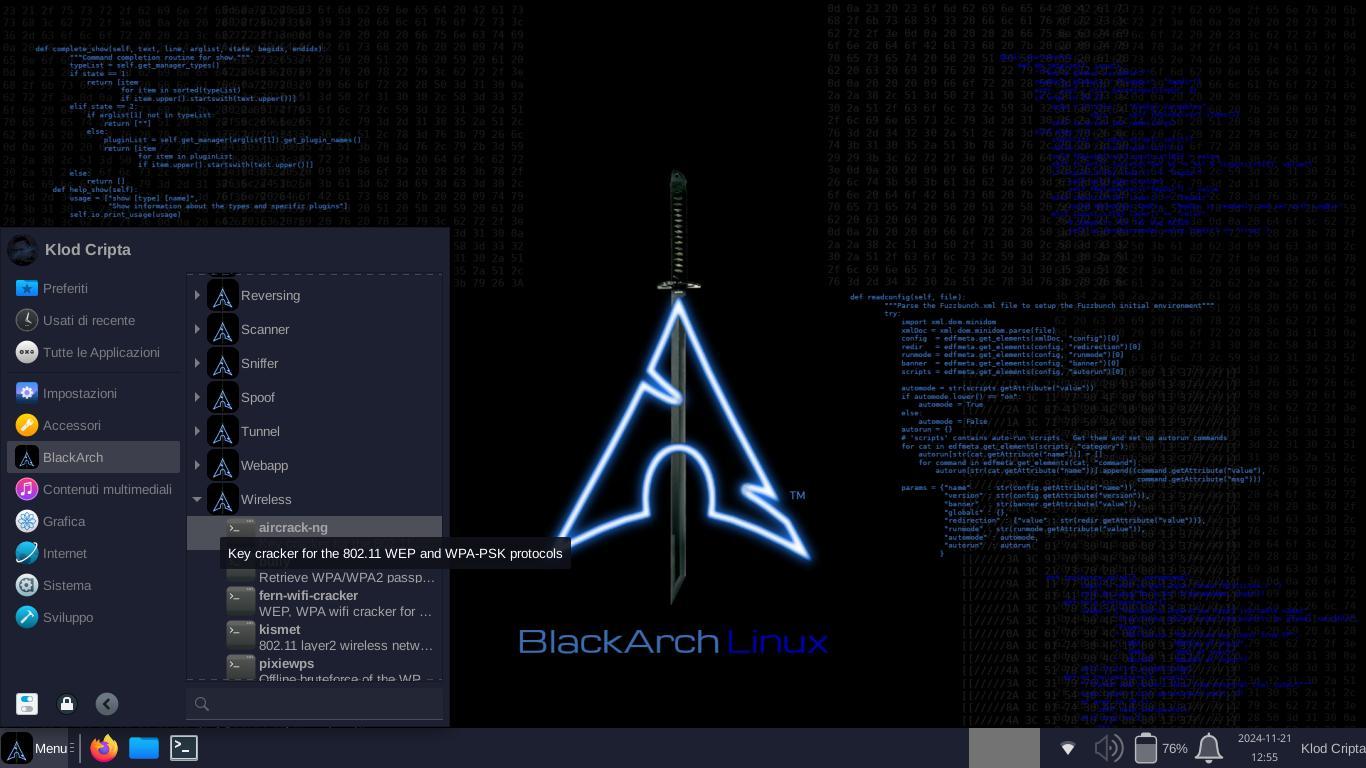Collapse the Wireless submenu arrow
Viewport: 1366px width, 768px height.
pyautogui.click(x=197, y=499)
